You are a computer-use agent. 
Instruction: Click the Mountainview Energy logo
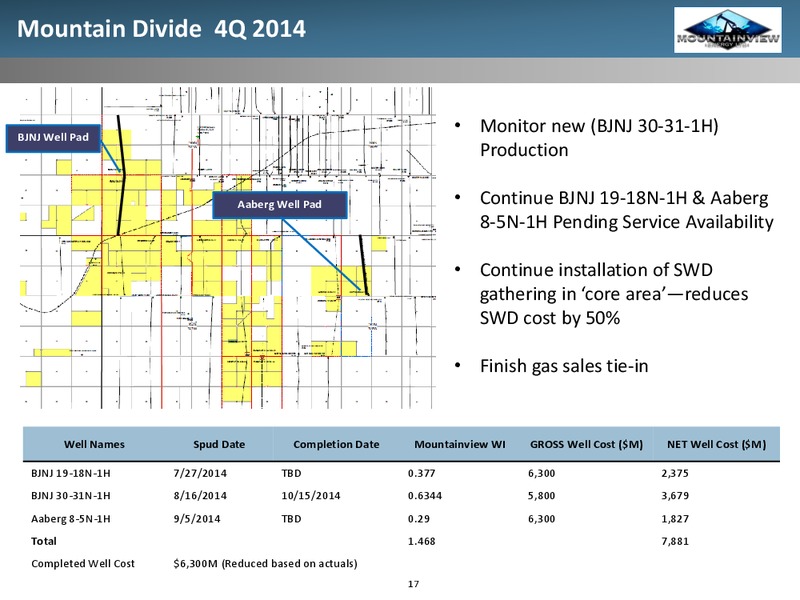coord(728,30)
